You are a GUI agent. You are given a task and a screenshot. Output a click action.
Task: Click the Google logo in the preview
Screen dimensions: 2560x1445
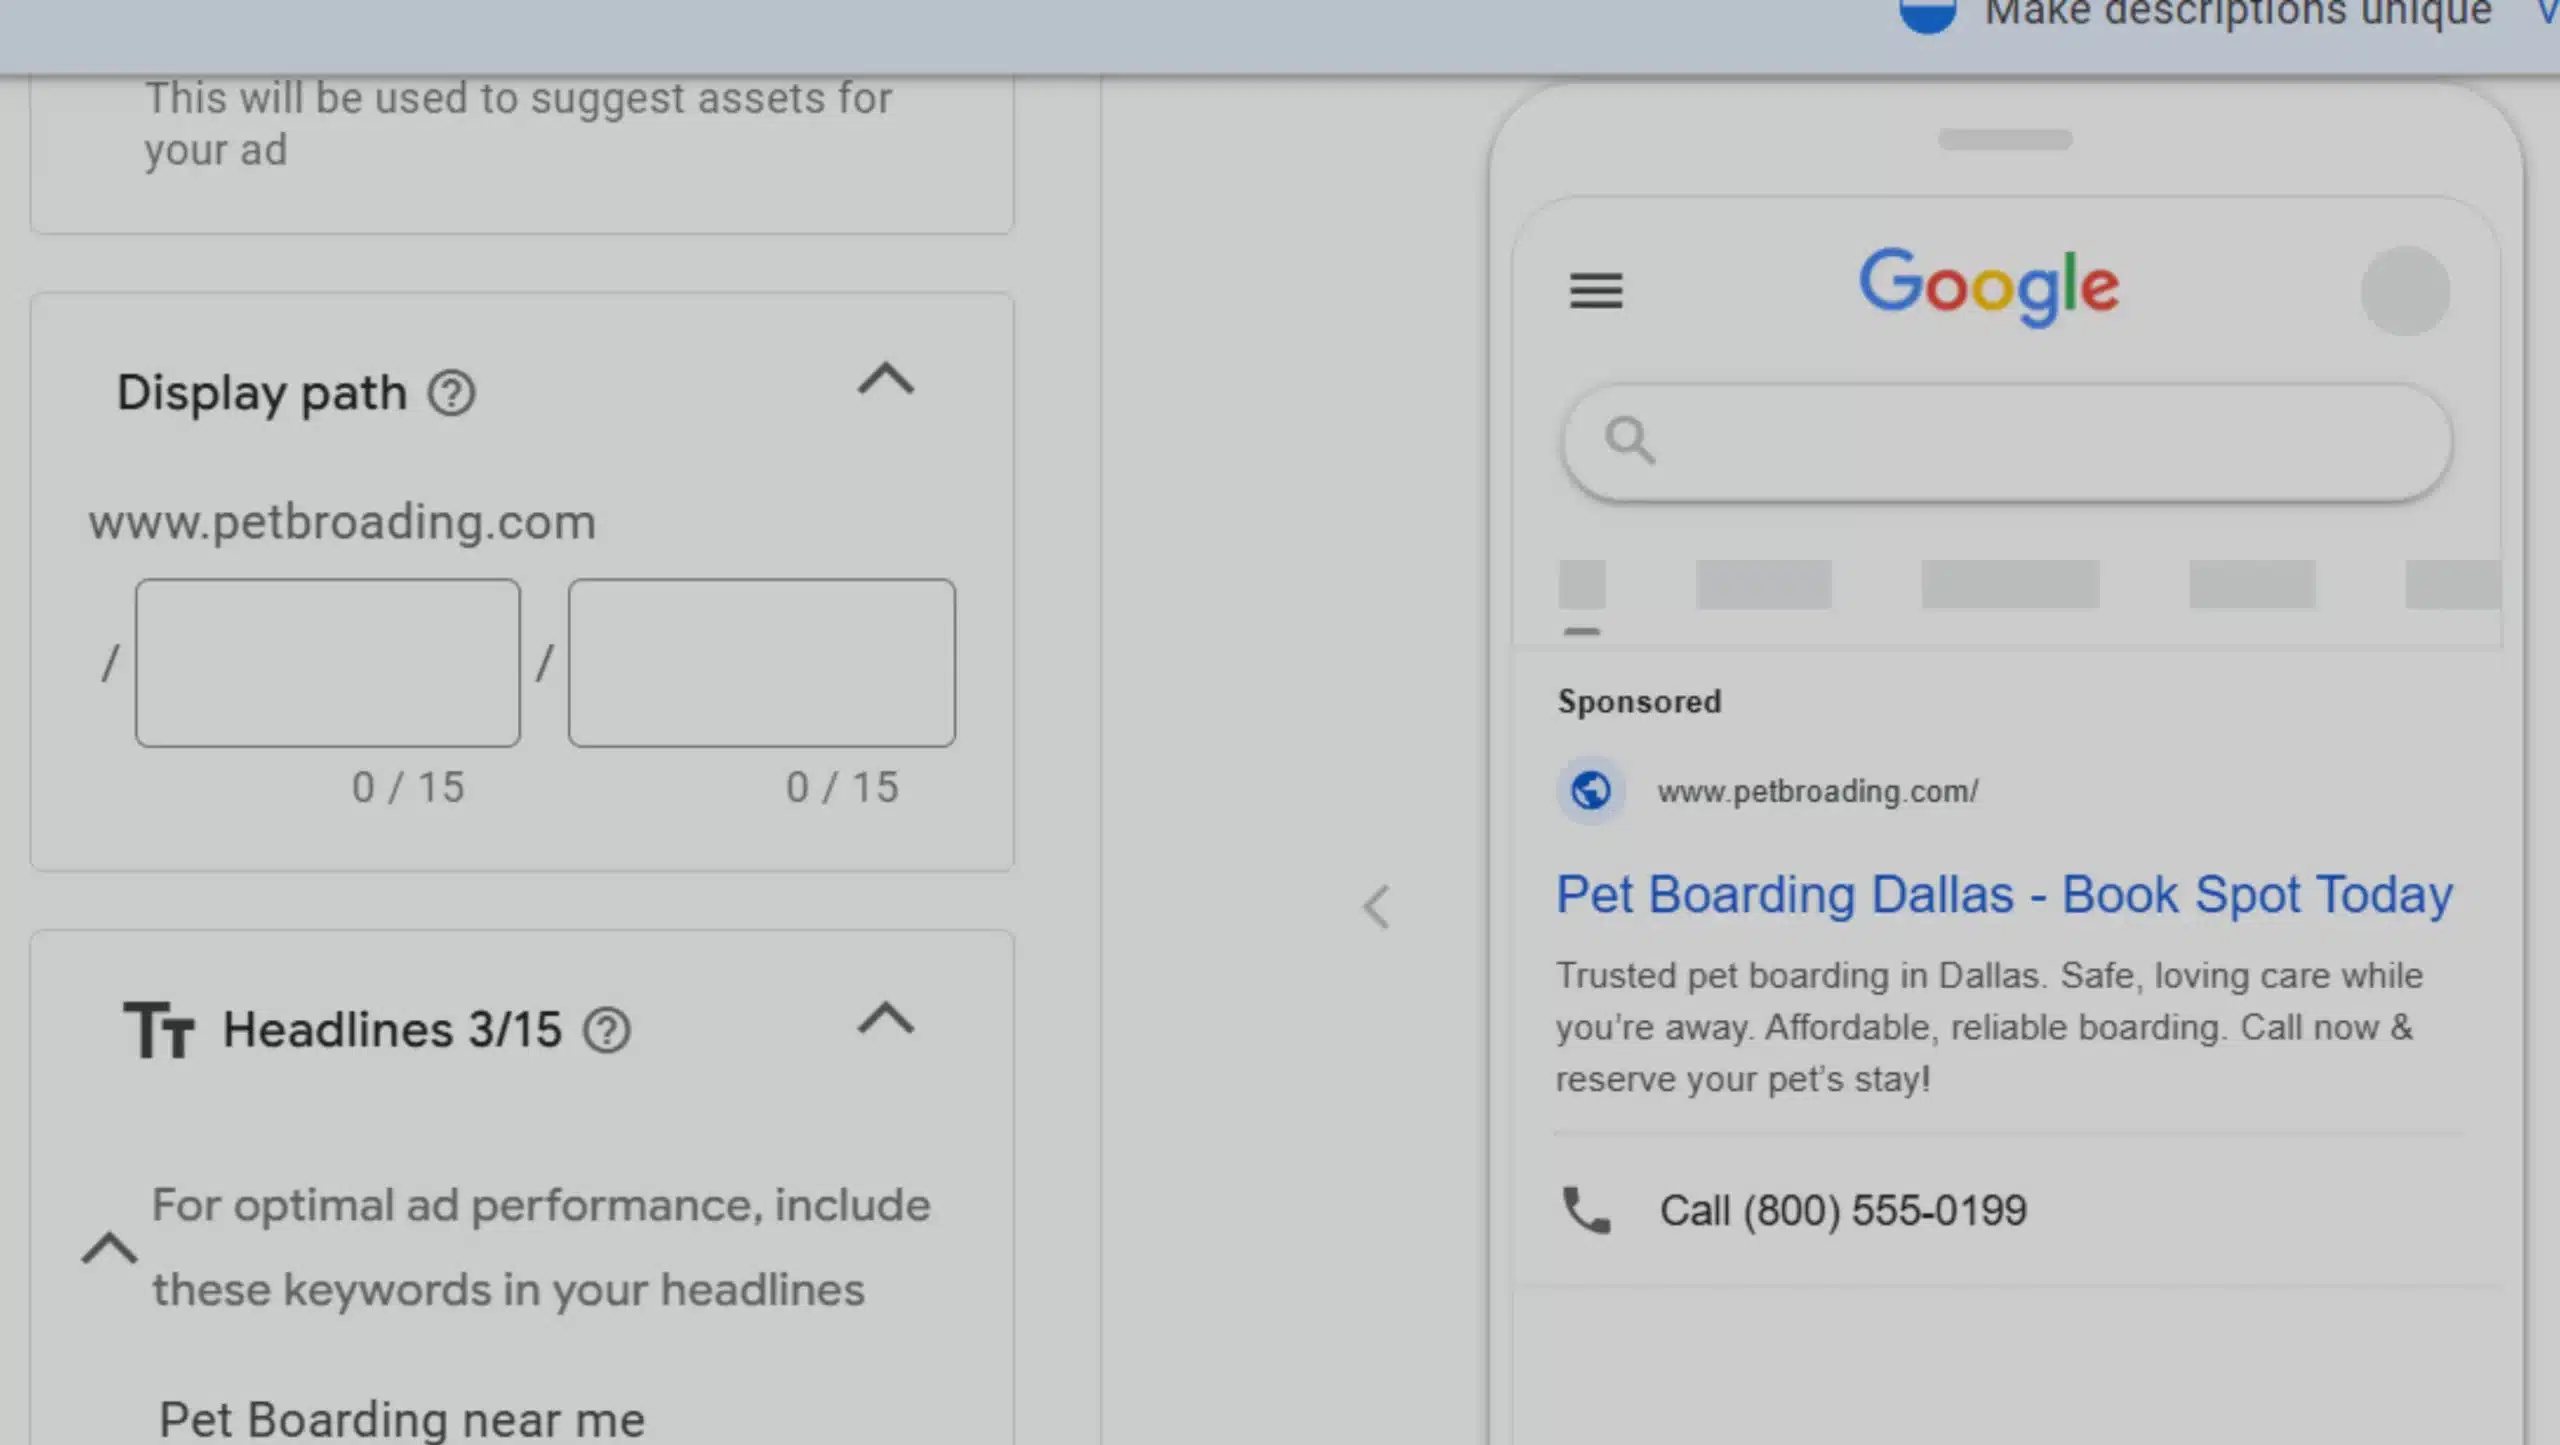(x=1988, y=286)
